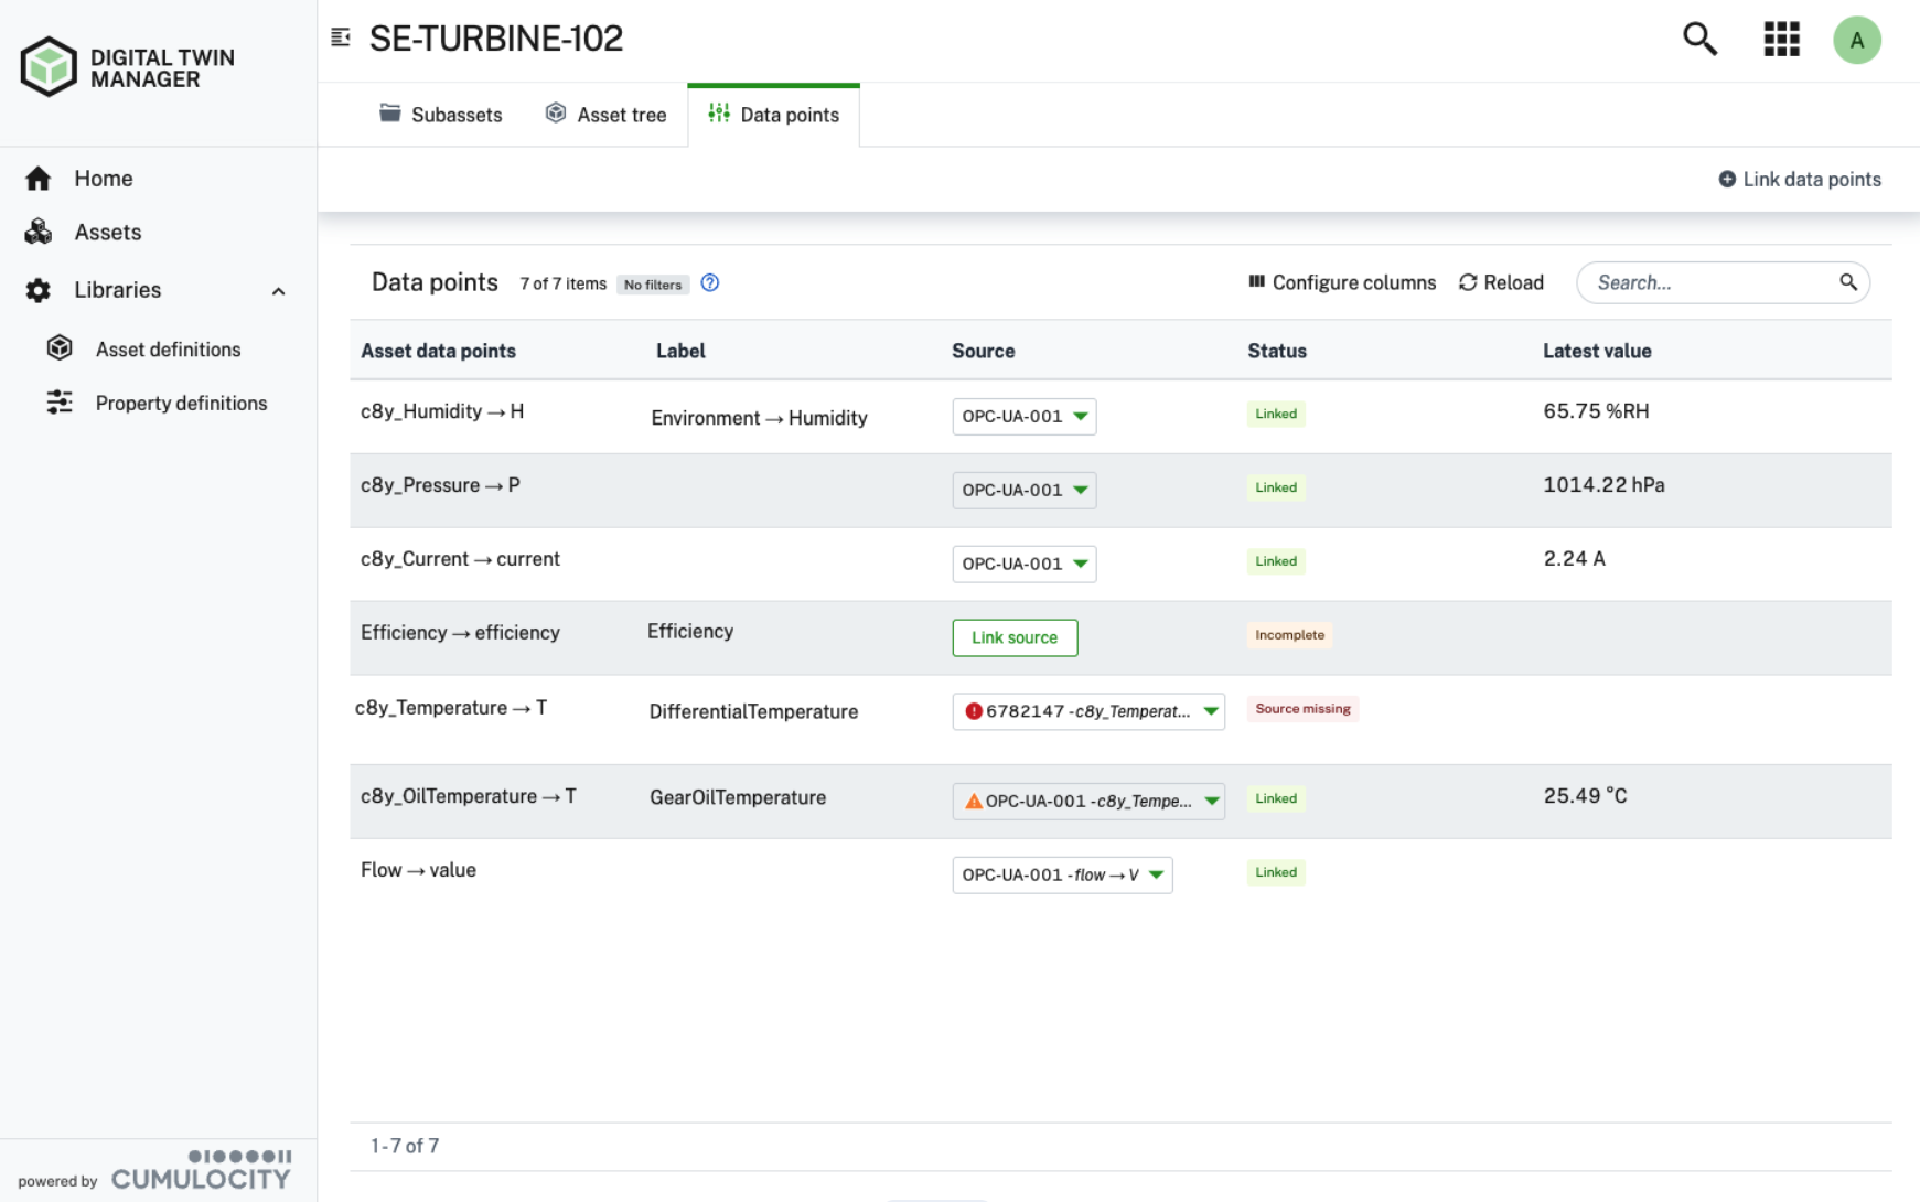Click the GearOilTemperature label
The width and height of the screenshot is (1920, 1202).
pos(737,797)
